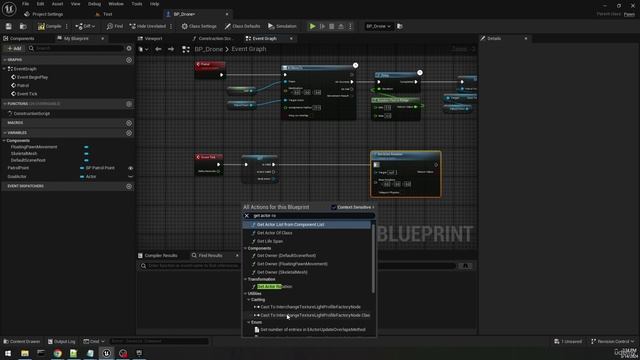Collapse the Components variable category
Viewport: 640px width, 360px height.
[x=4, y=140]
